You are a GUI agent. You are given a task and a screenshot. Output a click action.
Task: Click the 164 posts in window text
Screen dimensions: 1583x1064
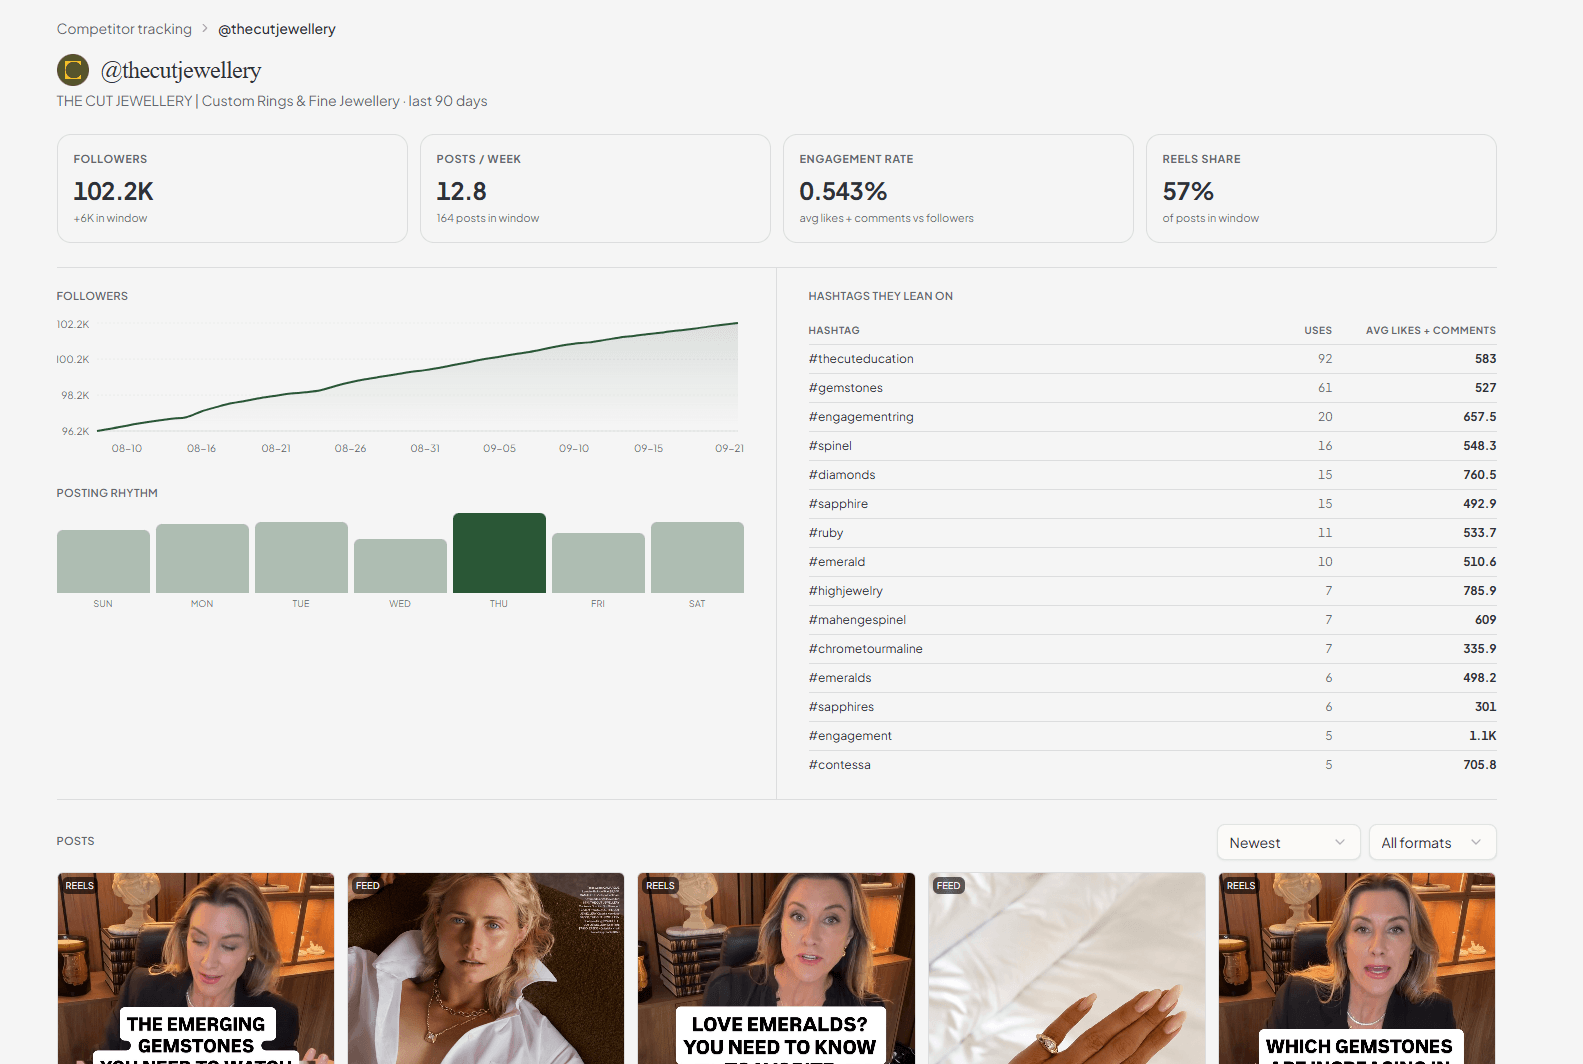[x=487, y=218]
